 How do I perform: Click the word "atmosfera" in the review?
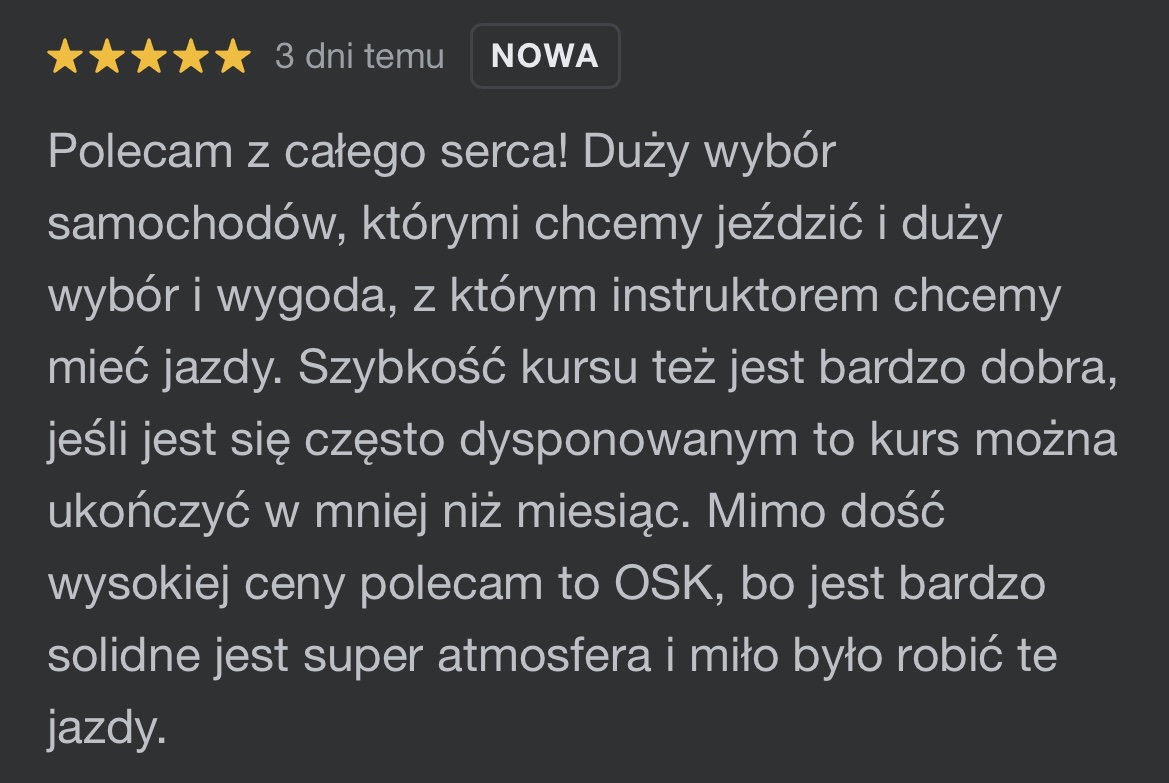pyautogui.click(x=543, y=657)
